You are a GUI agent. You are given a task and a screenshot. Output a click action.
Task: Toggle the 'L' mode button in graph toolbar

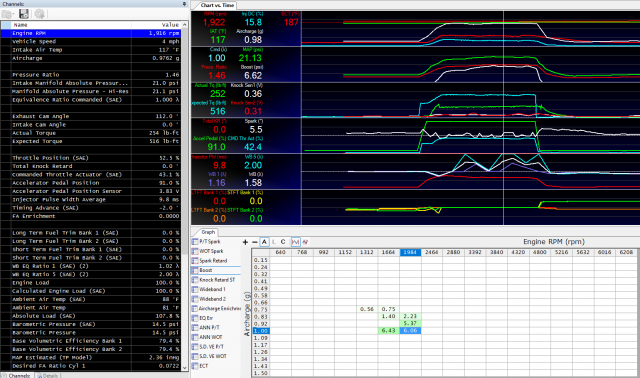pos(274,242)
